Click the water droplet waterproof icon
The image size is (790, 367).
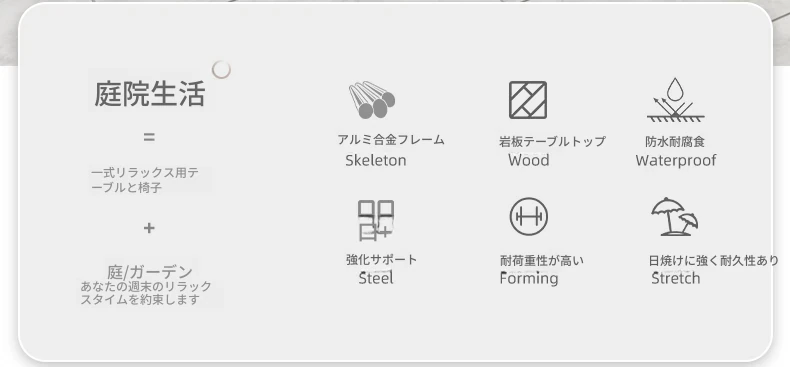(x=675, y=100)
